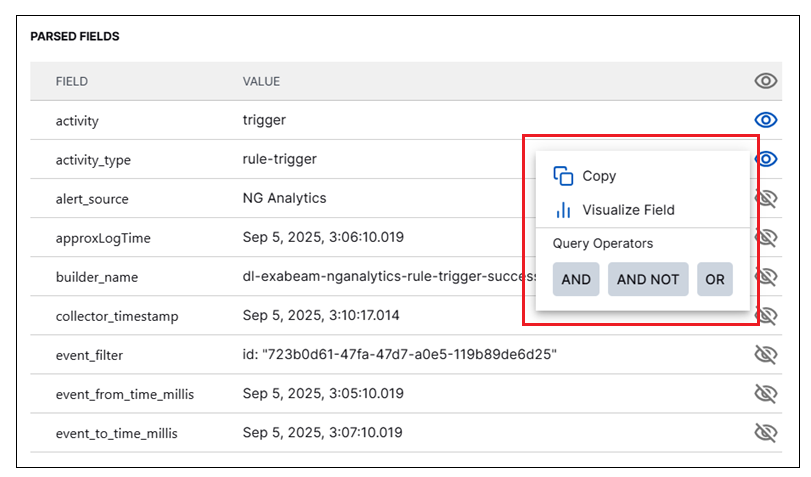Viewport: 811px width, 477px height.
Task: Hide the activity field using eye icon
Action: (x=765, y=120)
